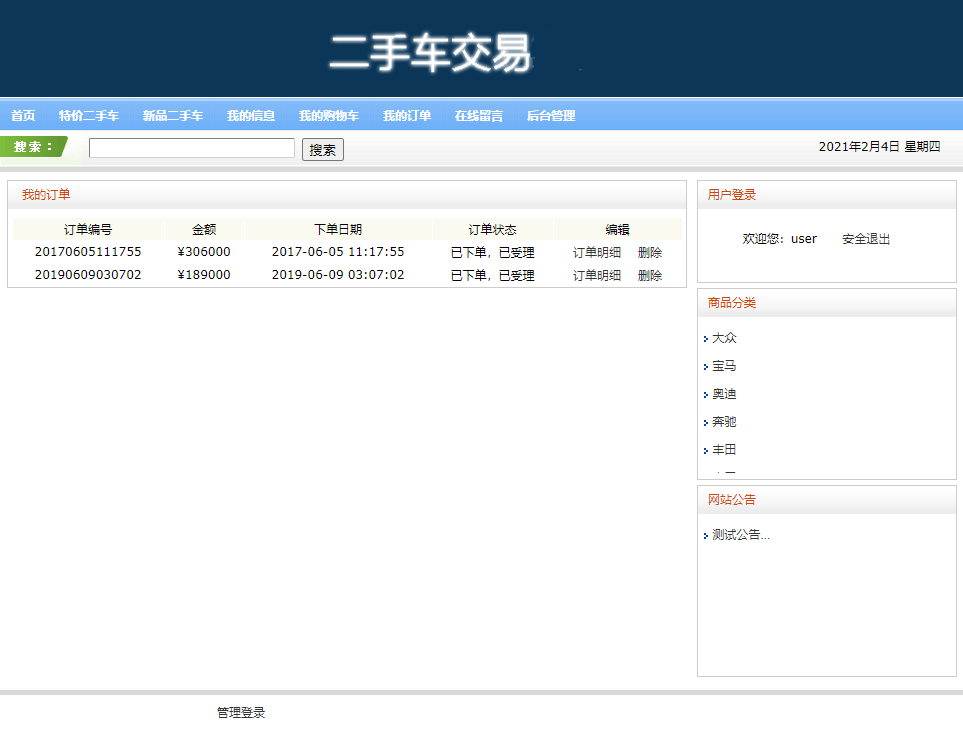Click the 搜索 search button
963x749 pixels.
point(322,148)
